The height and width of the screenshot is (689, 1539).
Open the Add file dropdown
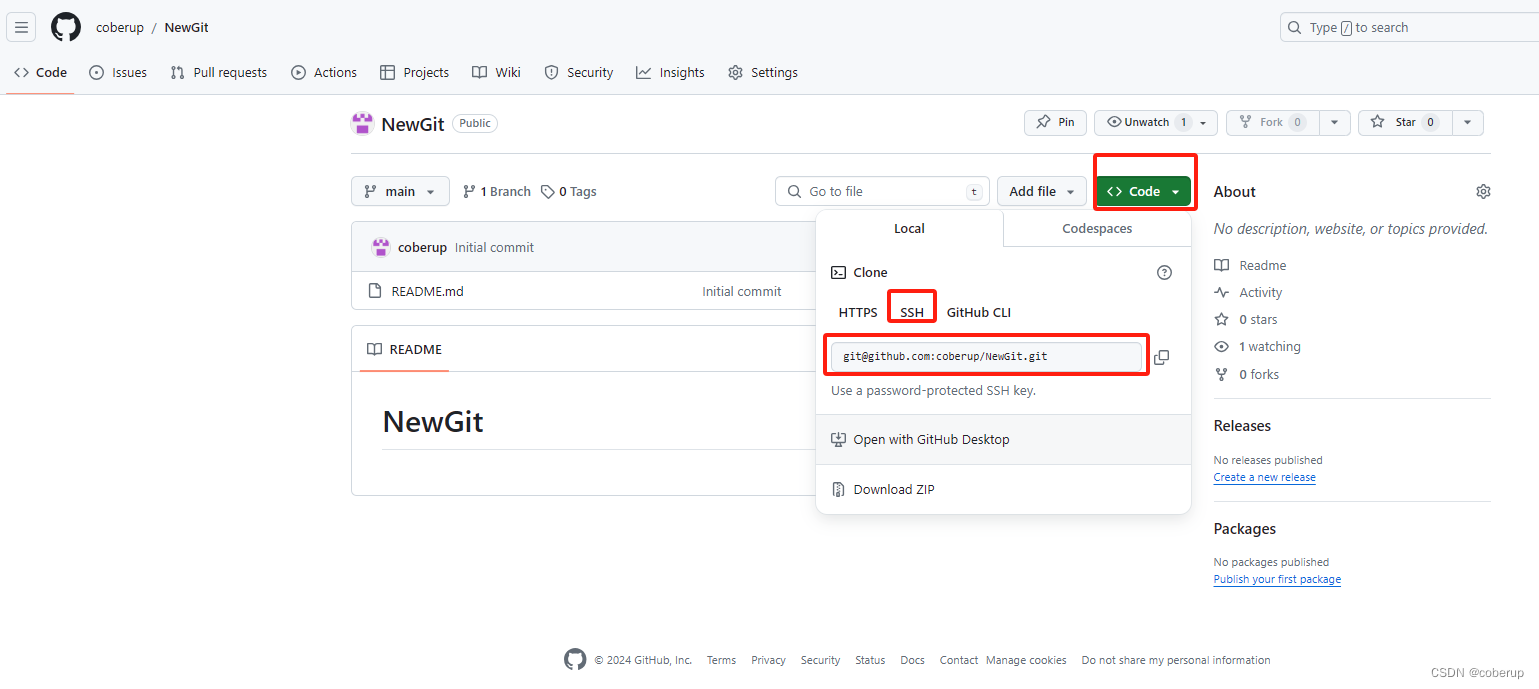(x=1042, y=191)
